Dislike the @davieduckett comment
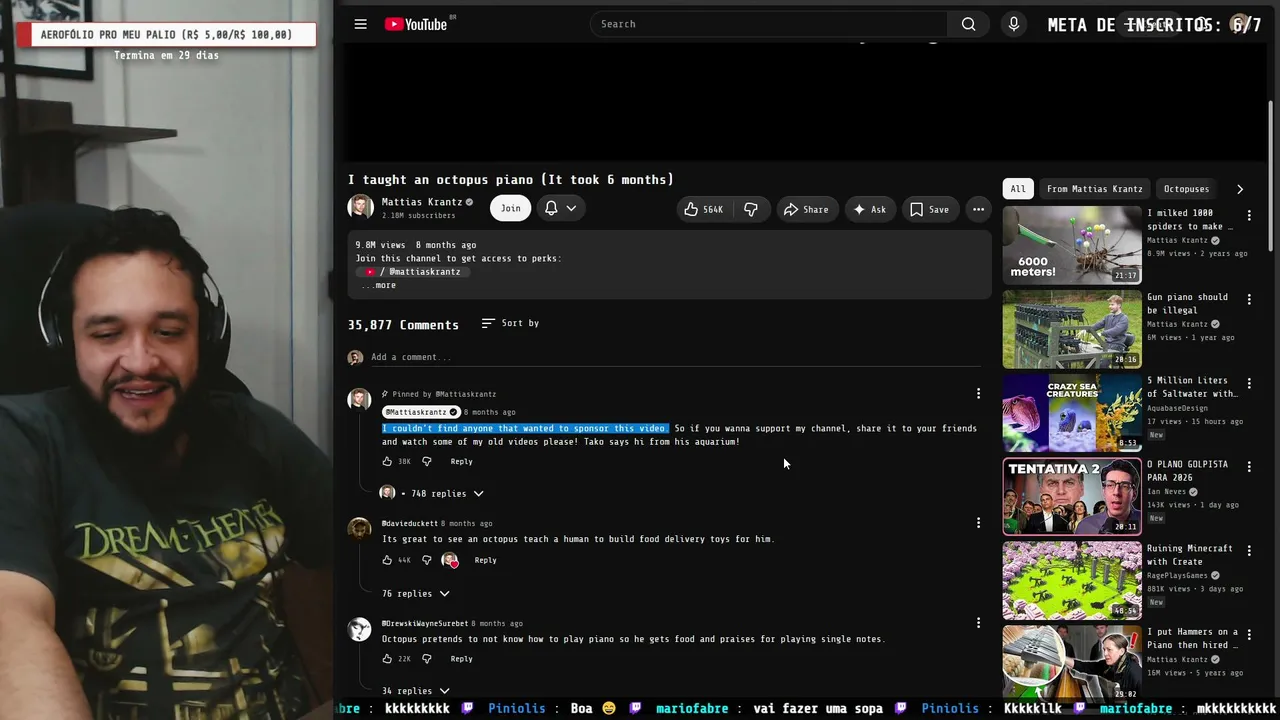 [427, 560]
